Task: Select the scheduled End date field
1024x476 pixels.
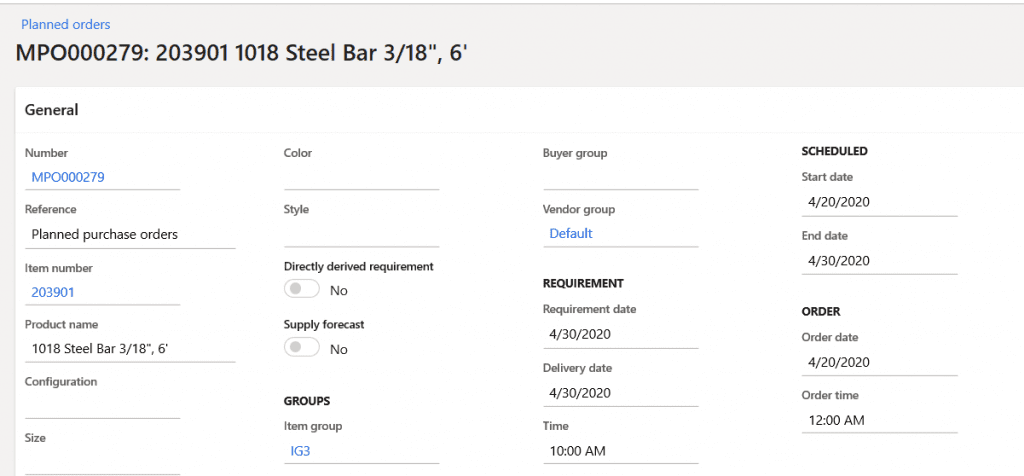Action: pyautogui.click(x=879, y=260)
